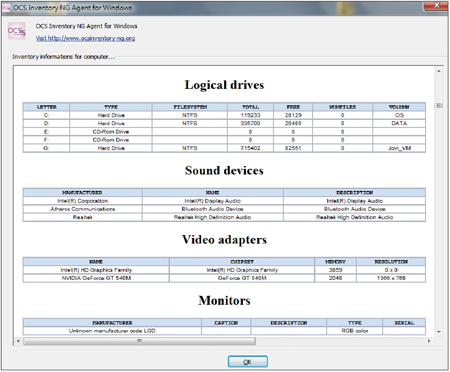450x372 pixels.
Task: Click free space value 28129
Action: tap(293, 115)
